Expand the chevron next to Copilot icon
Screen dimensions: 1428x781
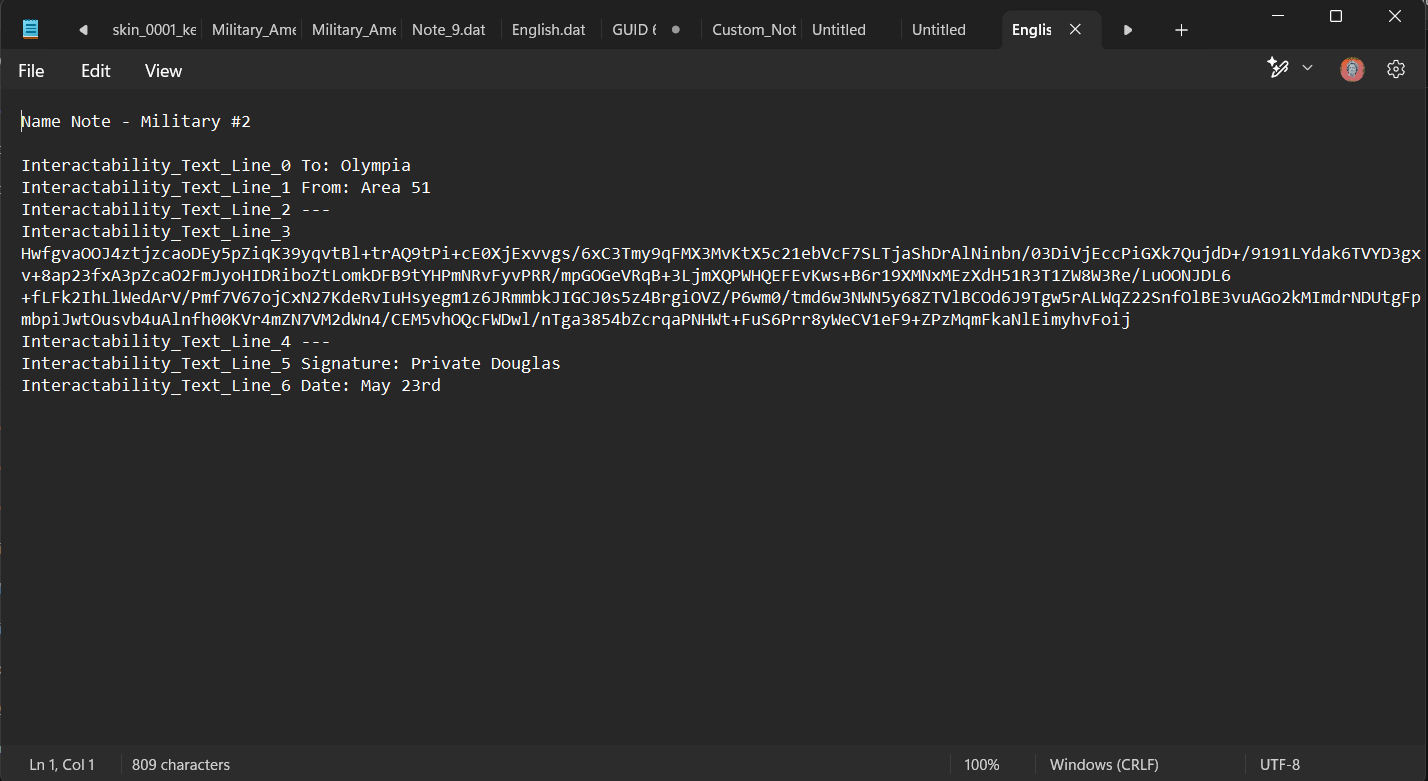coord(1307,68)
